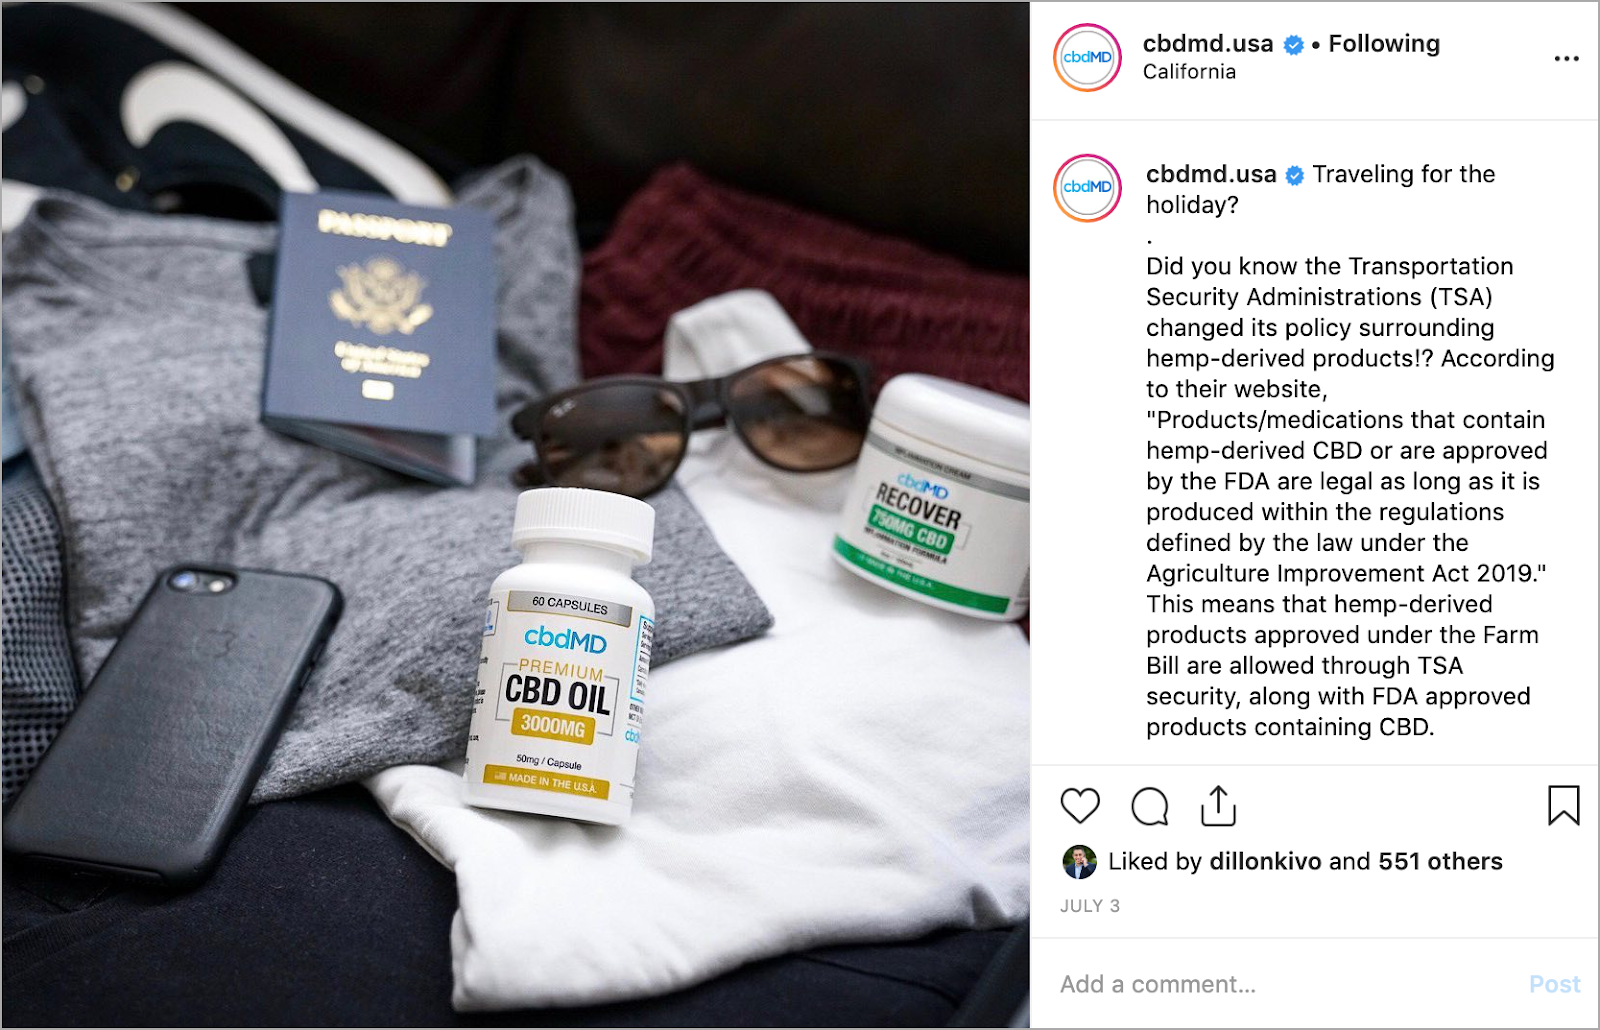This screenshot has height=1030, width=1600.
Task: Click the cbdMD avatar beside the caption
Action: [1087, 188]
